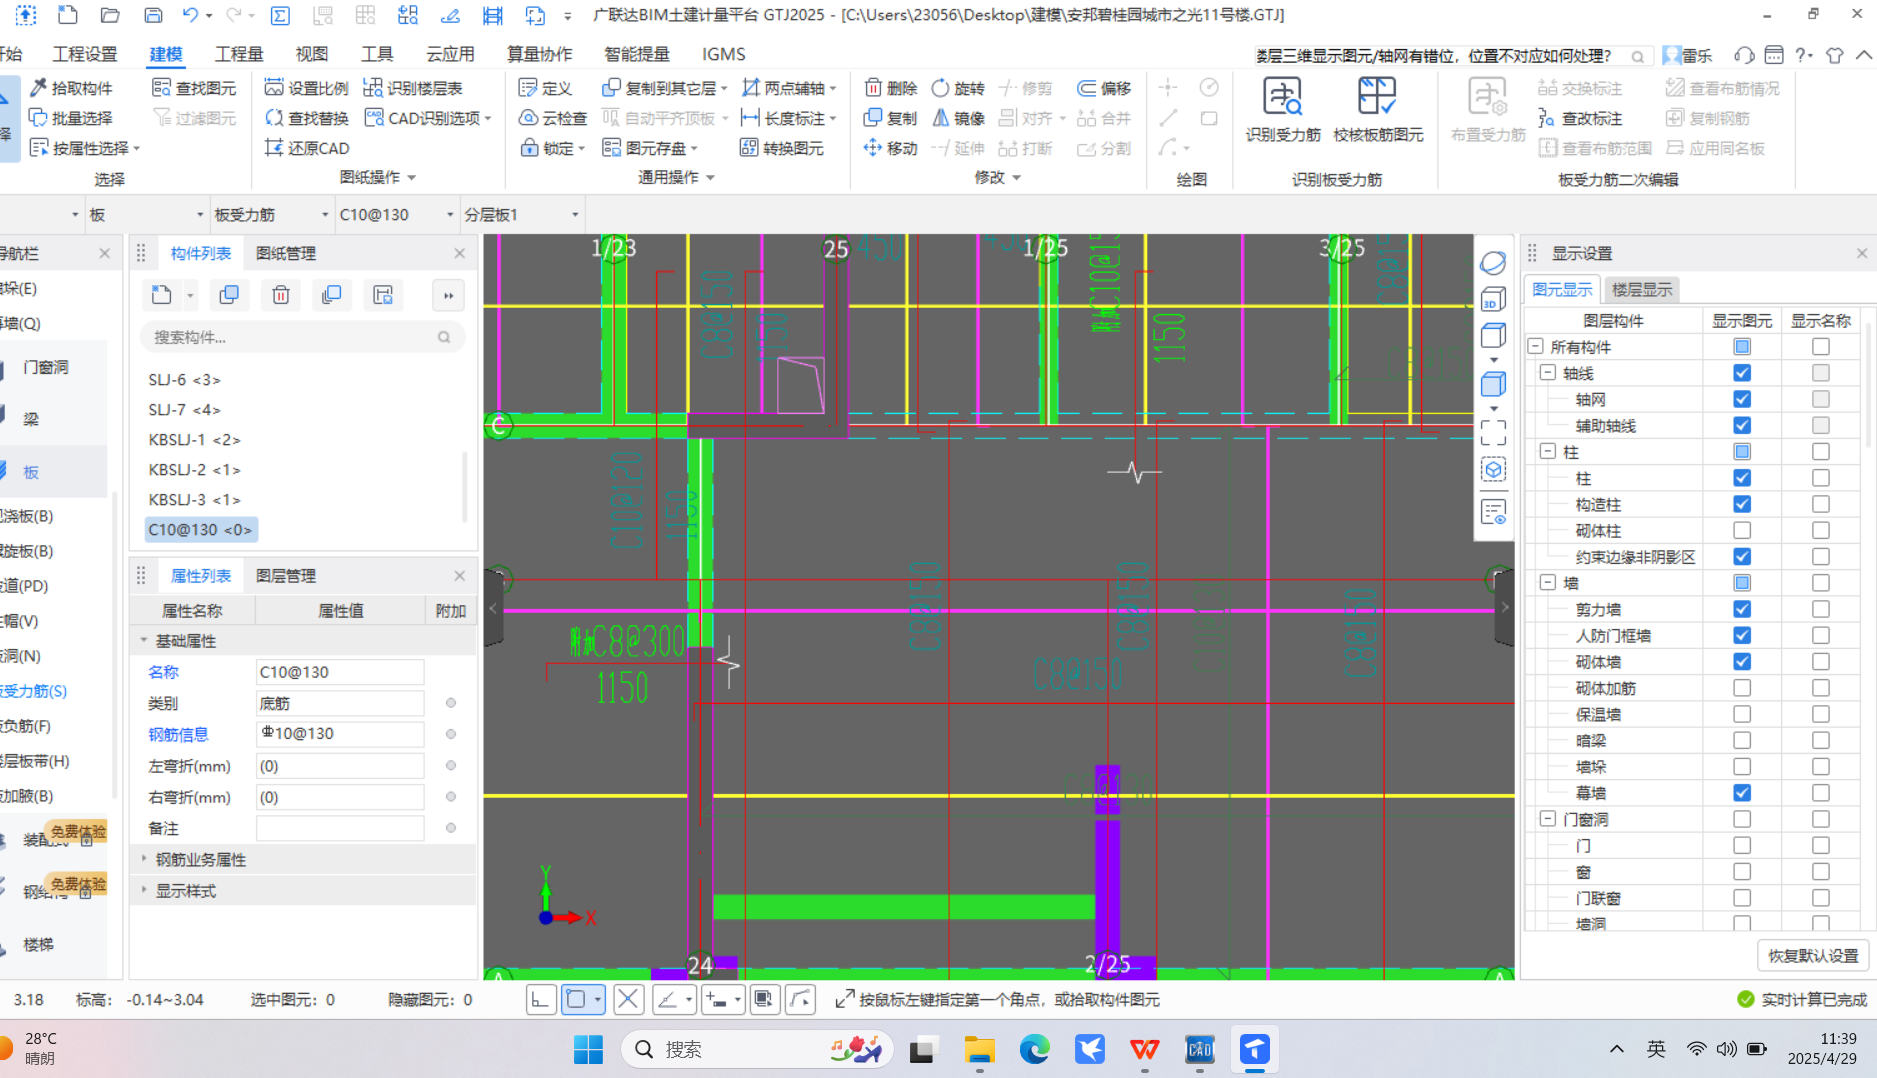Expand 钢筋业务属性 property group

pyautogui.click(x=144, y=859)
